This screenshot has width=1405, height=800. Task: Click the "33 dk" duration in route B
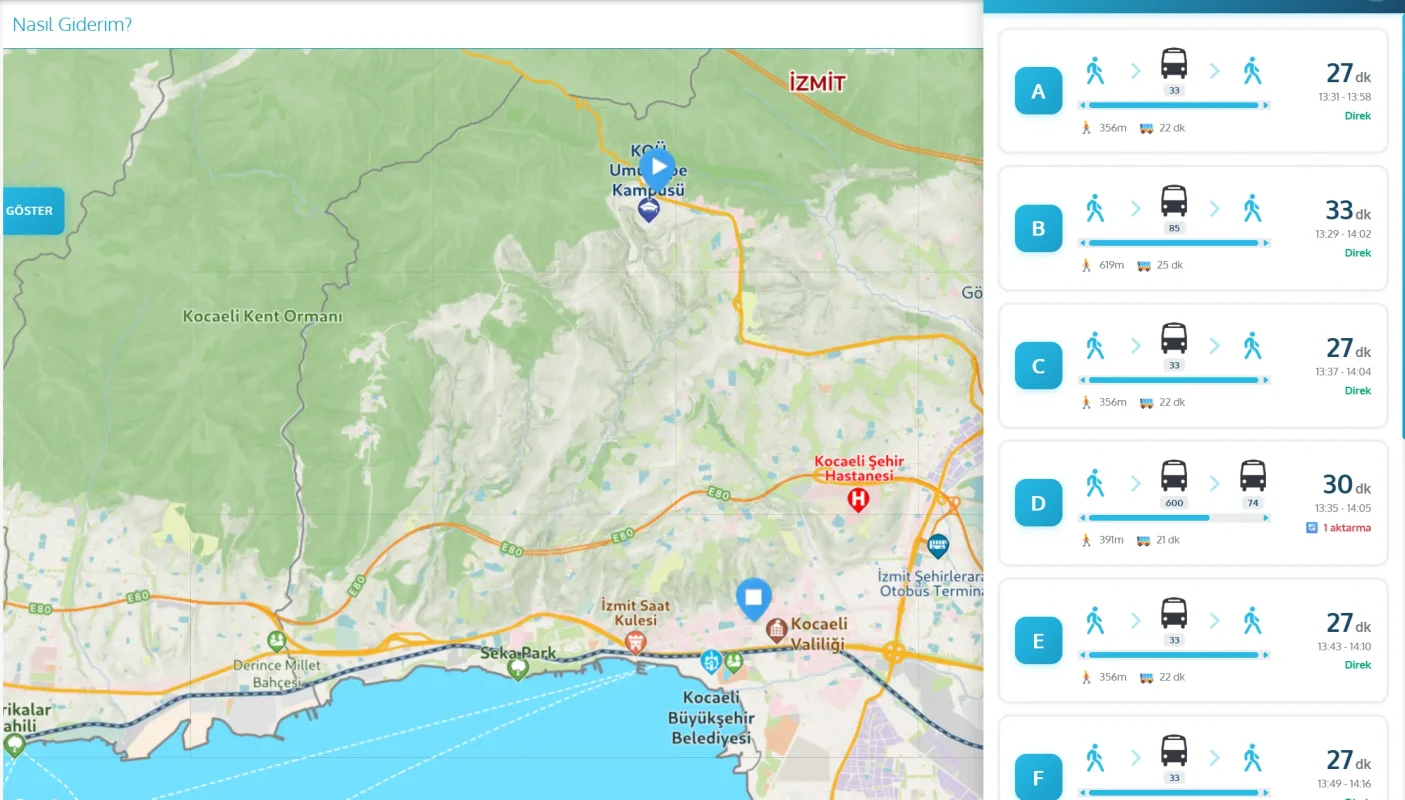tap(1348, 211)
